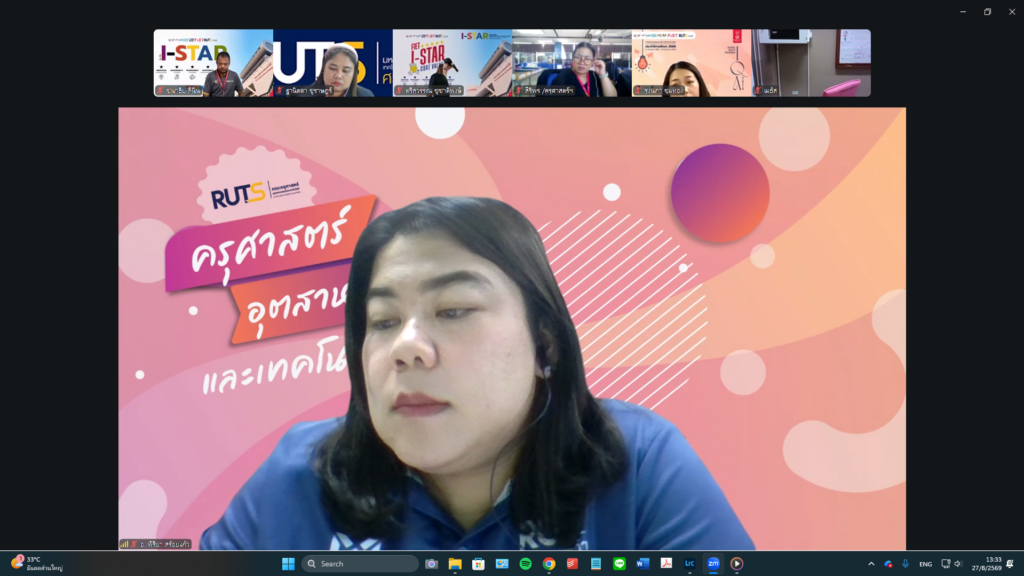The height and width of the screenshot is (576, 1024).
Task: Click the blue microphone tray icon
Action: point(905,564)
